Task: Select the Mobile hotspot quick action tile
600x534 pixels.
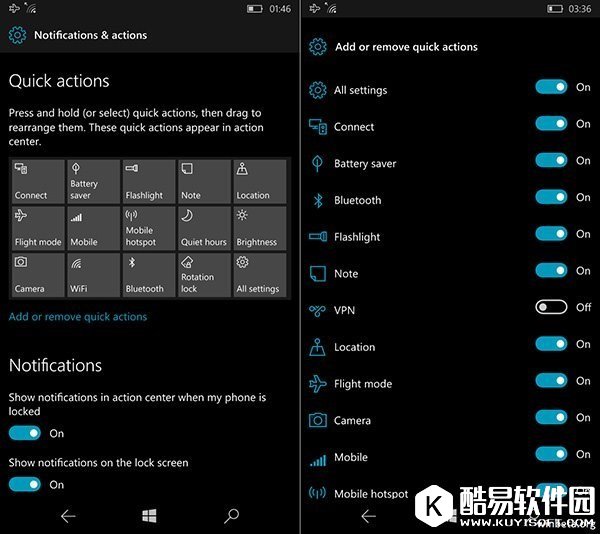Action: [x=148, y=228]
